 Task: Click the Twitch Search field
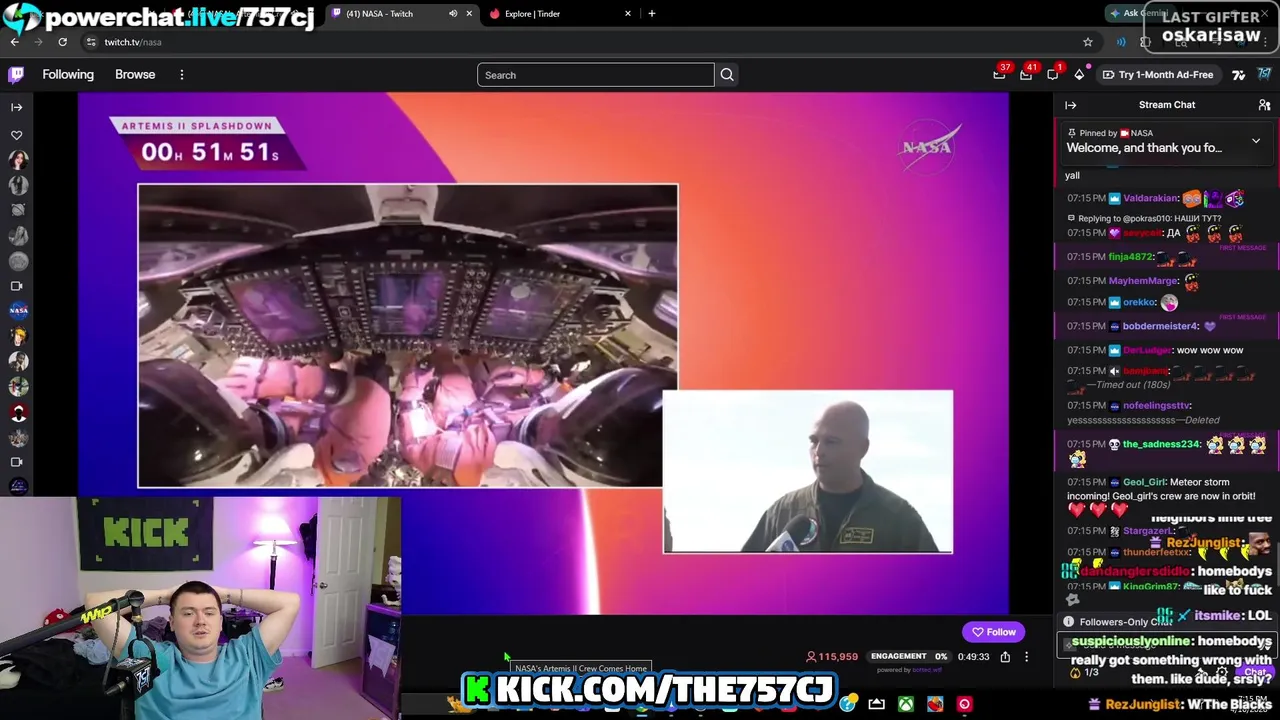596,75
